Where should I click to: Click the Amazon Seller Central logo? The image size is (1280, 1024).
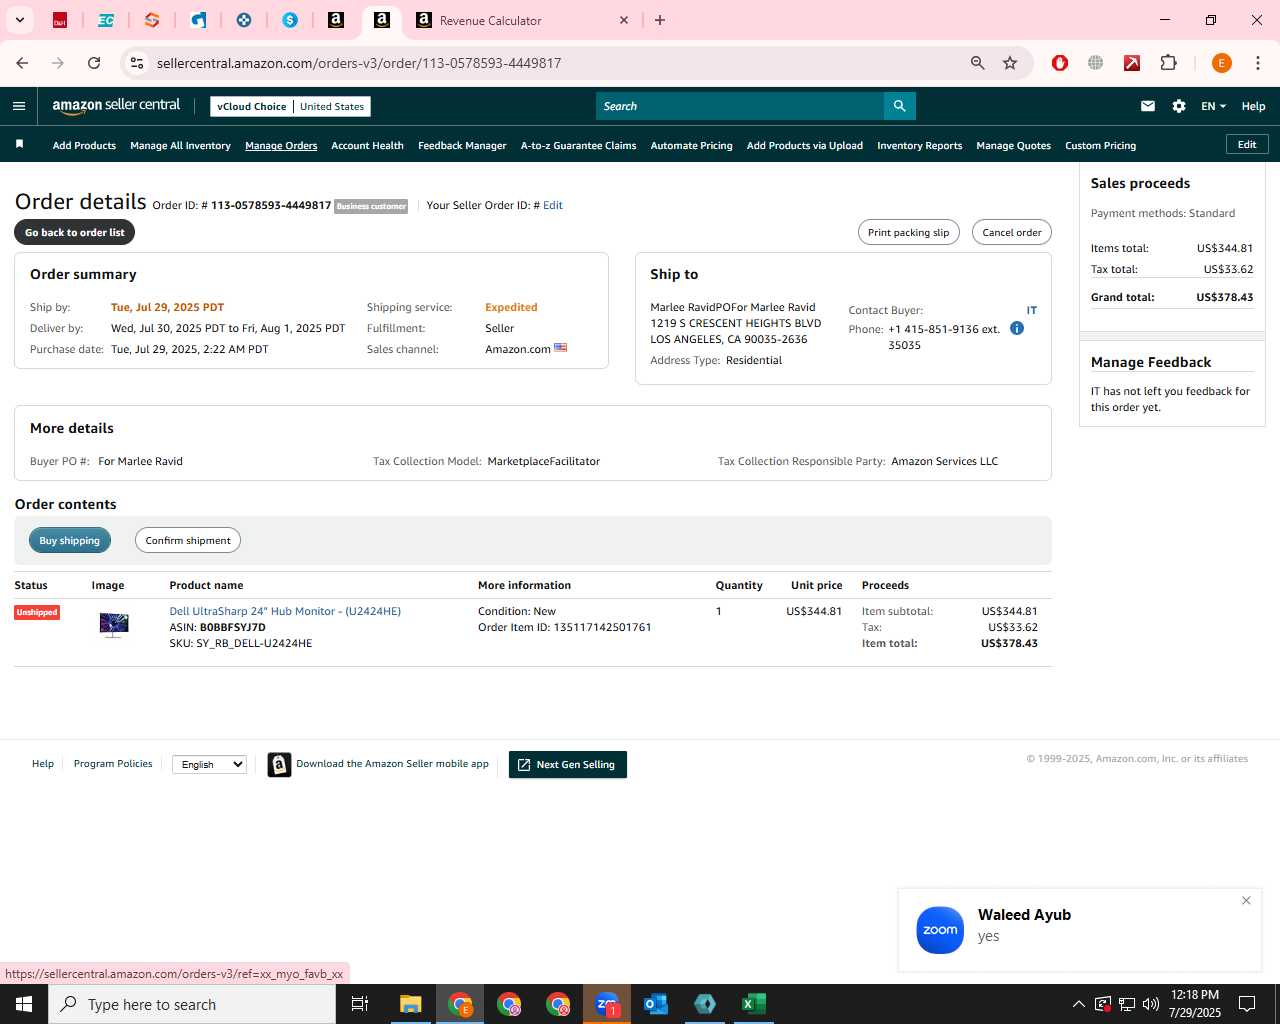116,105
